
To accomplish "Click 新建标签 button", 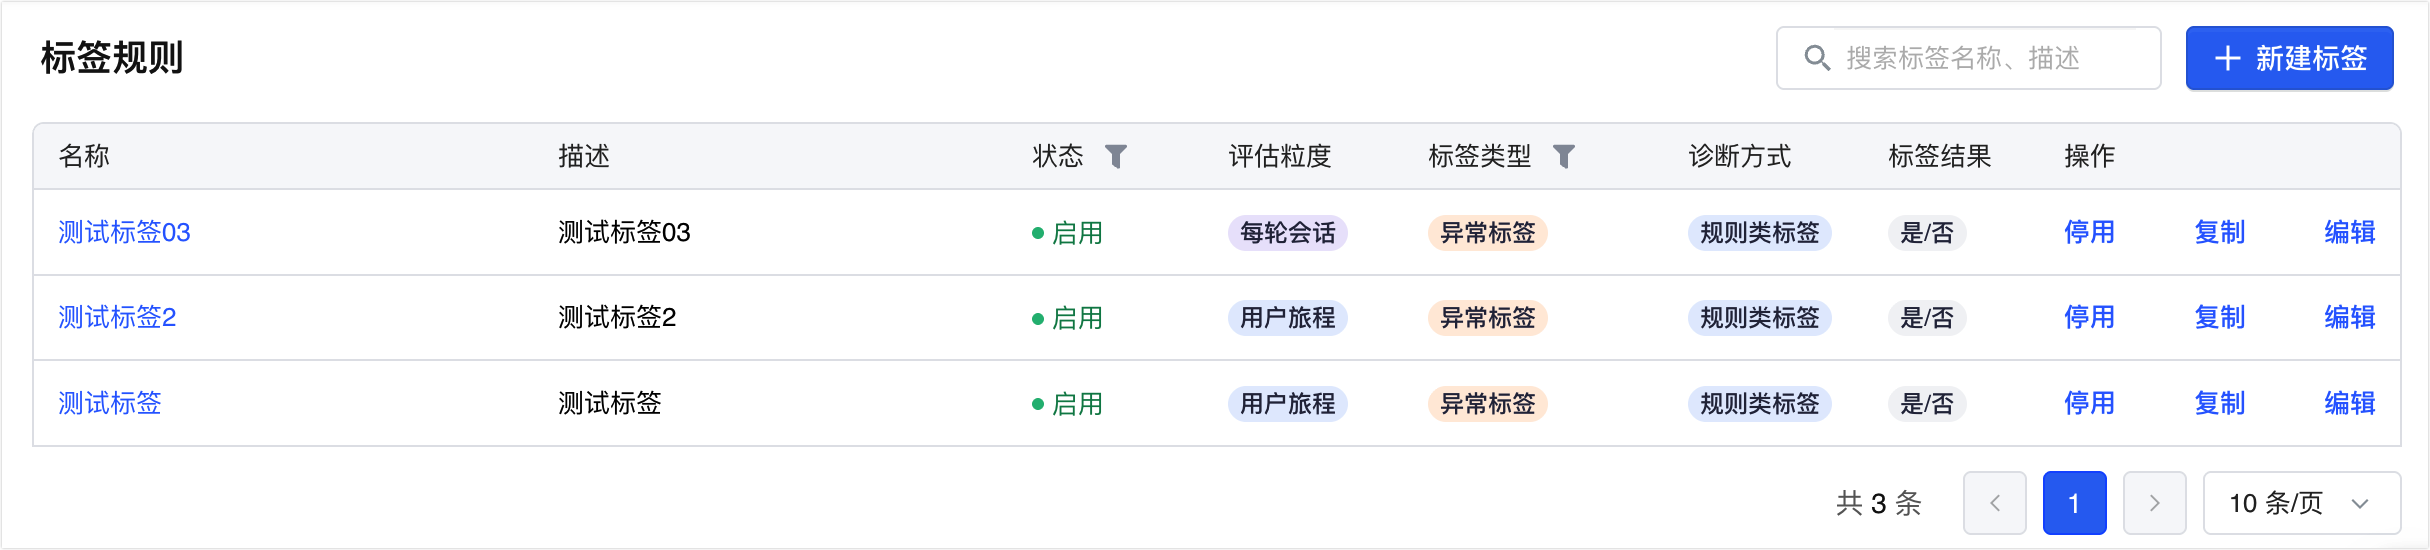I will [x=2289, y=58].
